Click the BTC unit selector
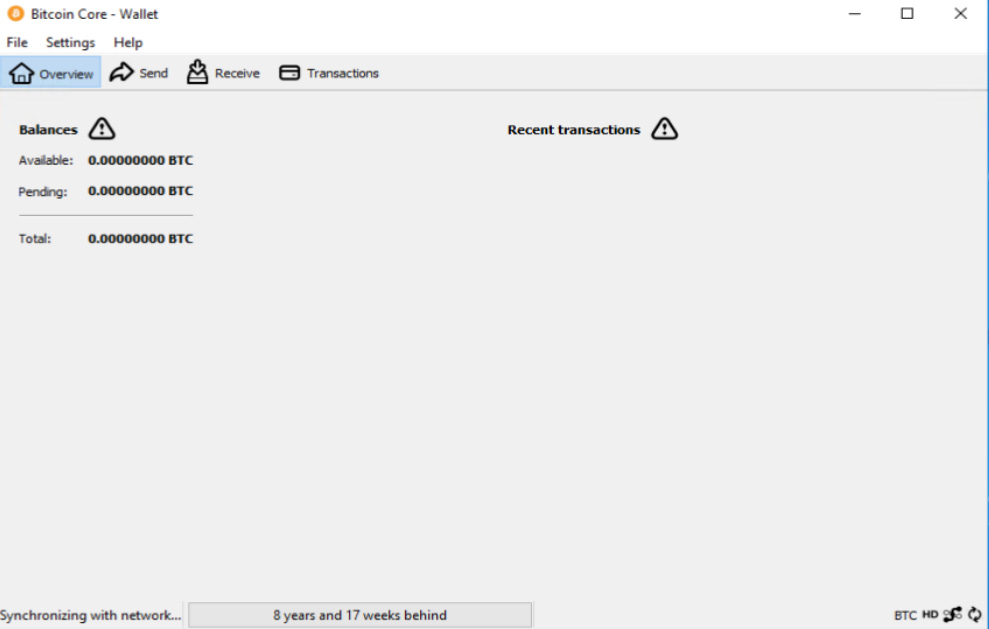Screen dimensions: 989x629 pos(905,615)
